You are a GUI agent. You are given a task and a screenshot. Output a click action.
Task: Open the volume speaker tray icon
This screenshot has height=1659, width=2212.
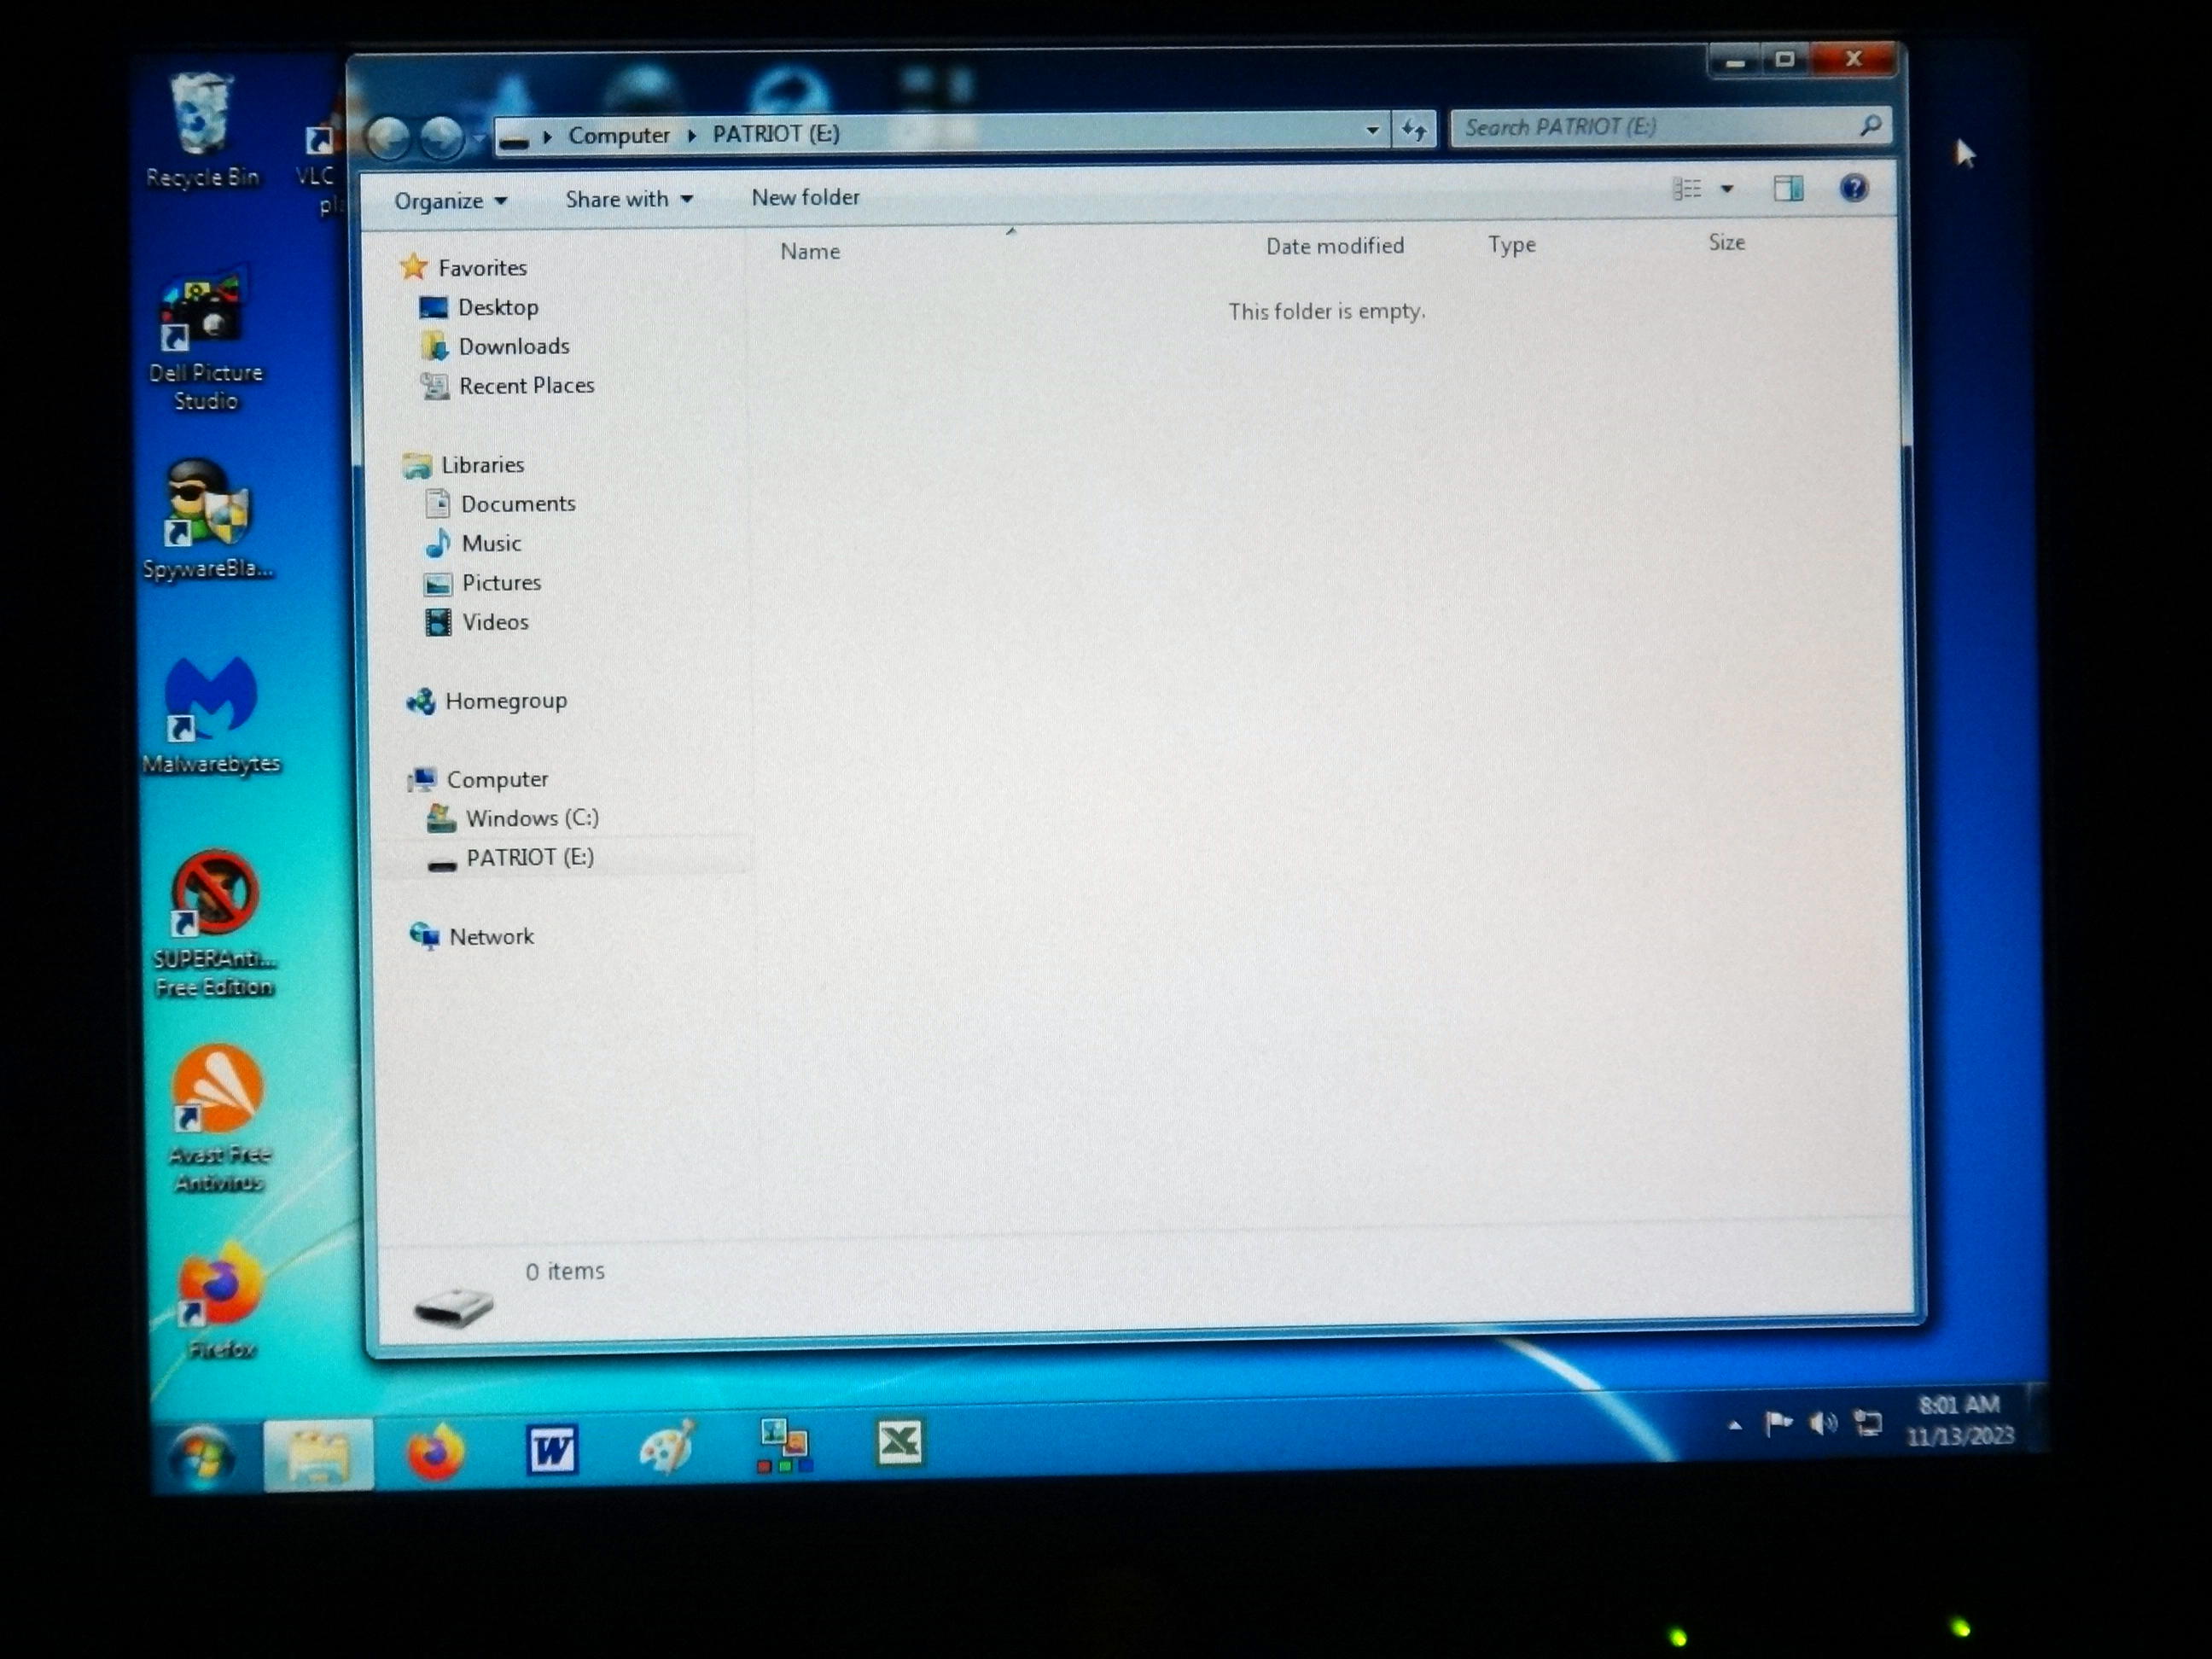[x=1823, y=1422]
